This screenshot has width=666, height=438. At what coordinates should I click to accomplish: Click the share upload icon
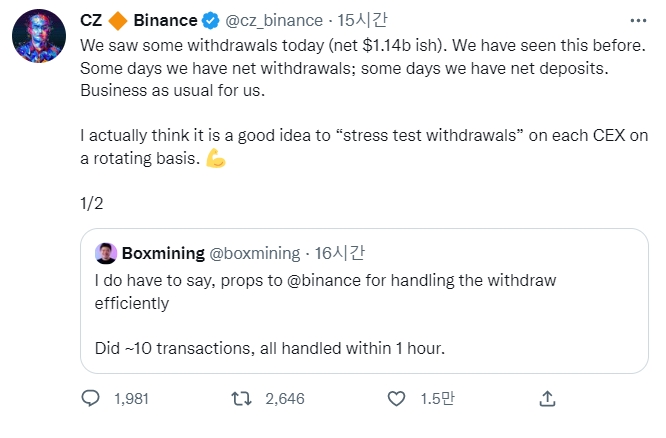547,399
